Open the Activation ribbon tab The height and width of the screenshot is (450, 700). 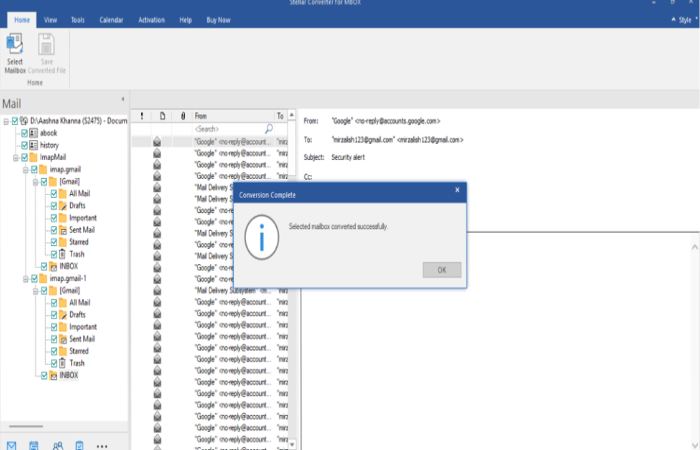151,20
